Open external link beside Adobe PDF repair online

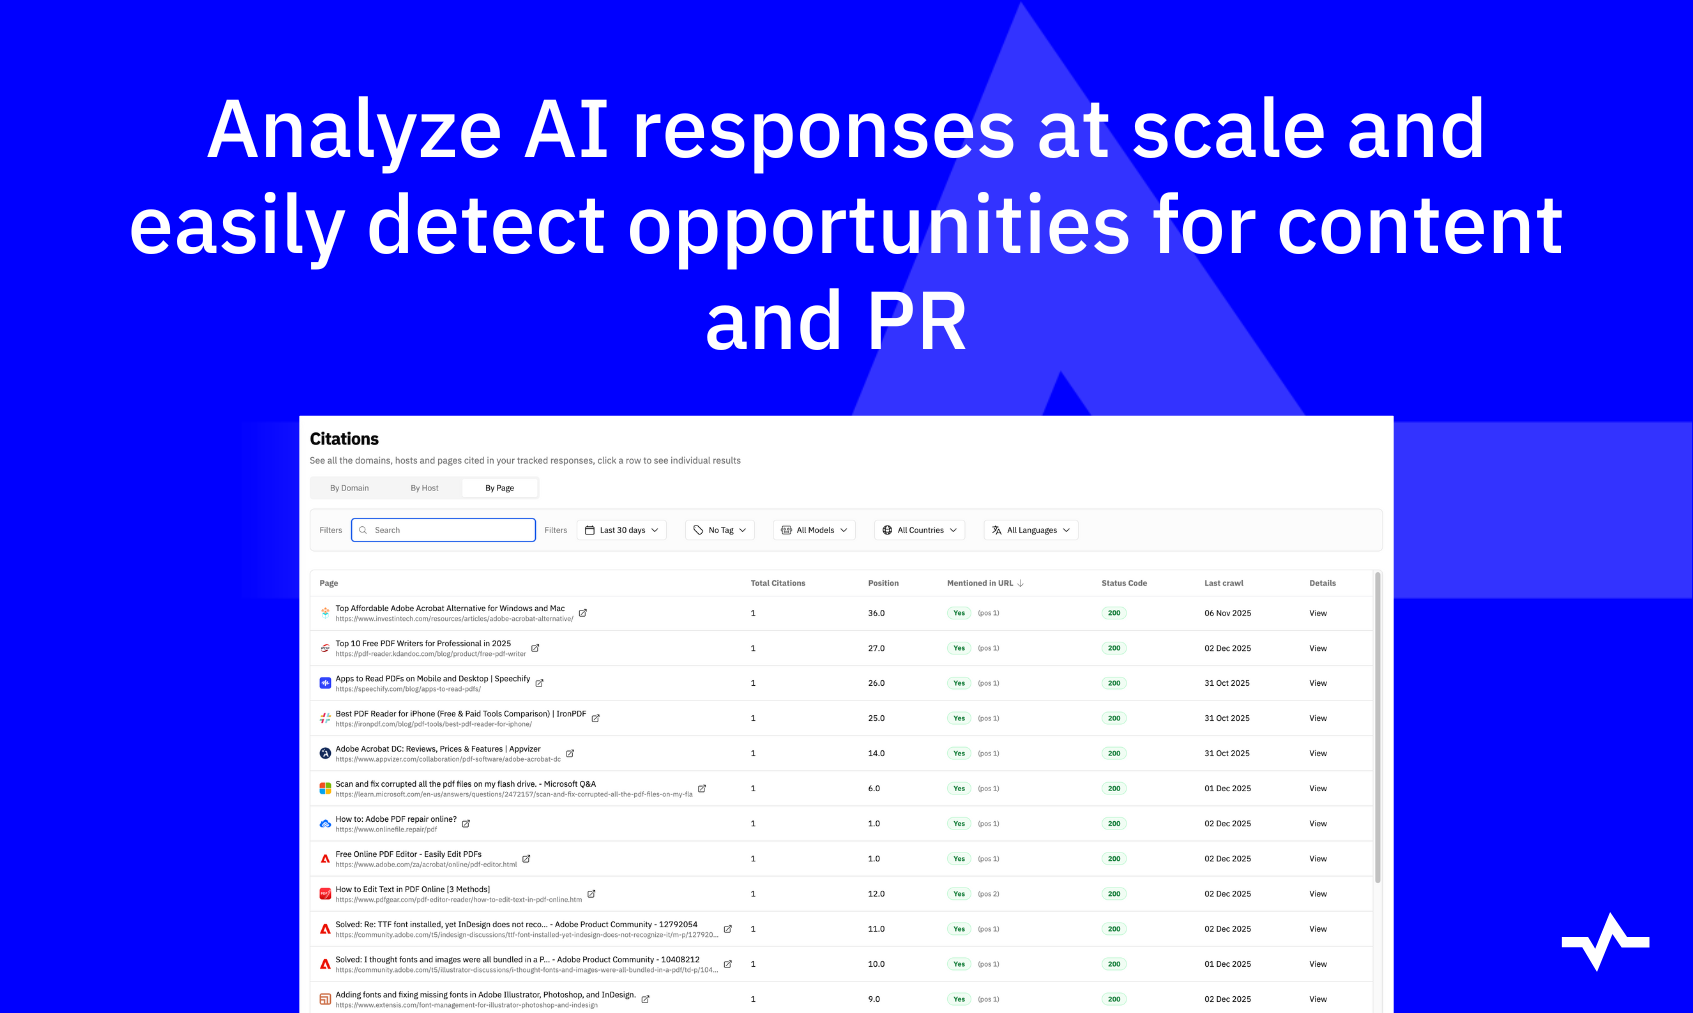(x=466, y=824)
